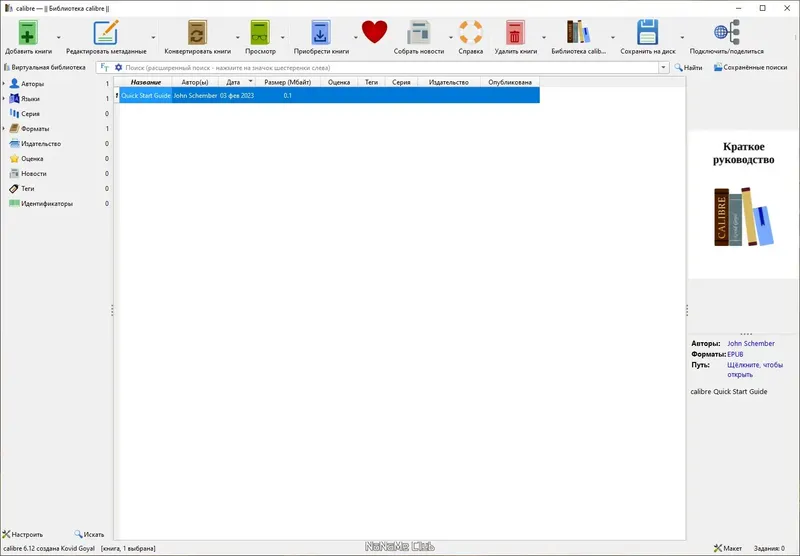This screenshot has width=800, height=556.
Task: Click the Настроить button in tag browser
Action: pyautogui.click(x=23, y=535)
